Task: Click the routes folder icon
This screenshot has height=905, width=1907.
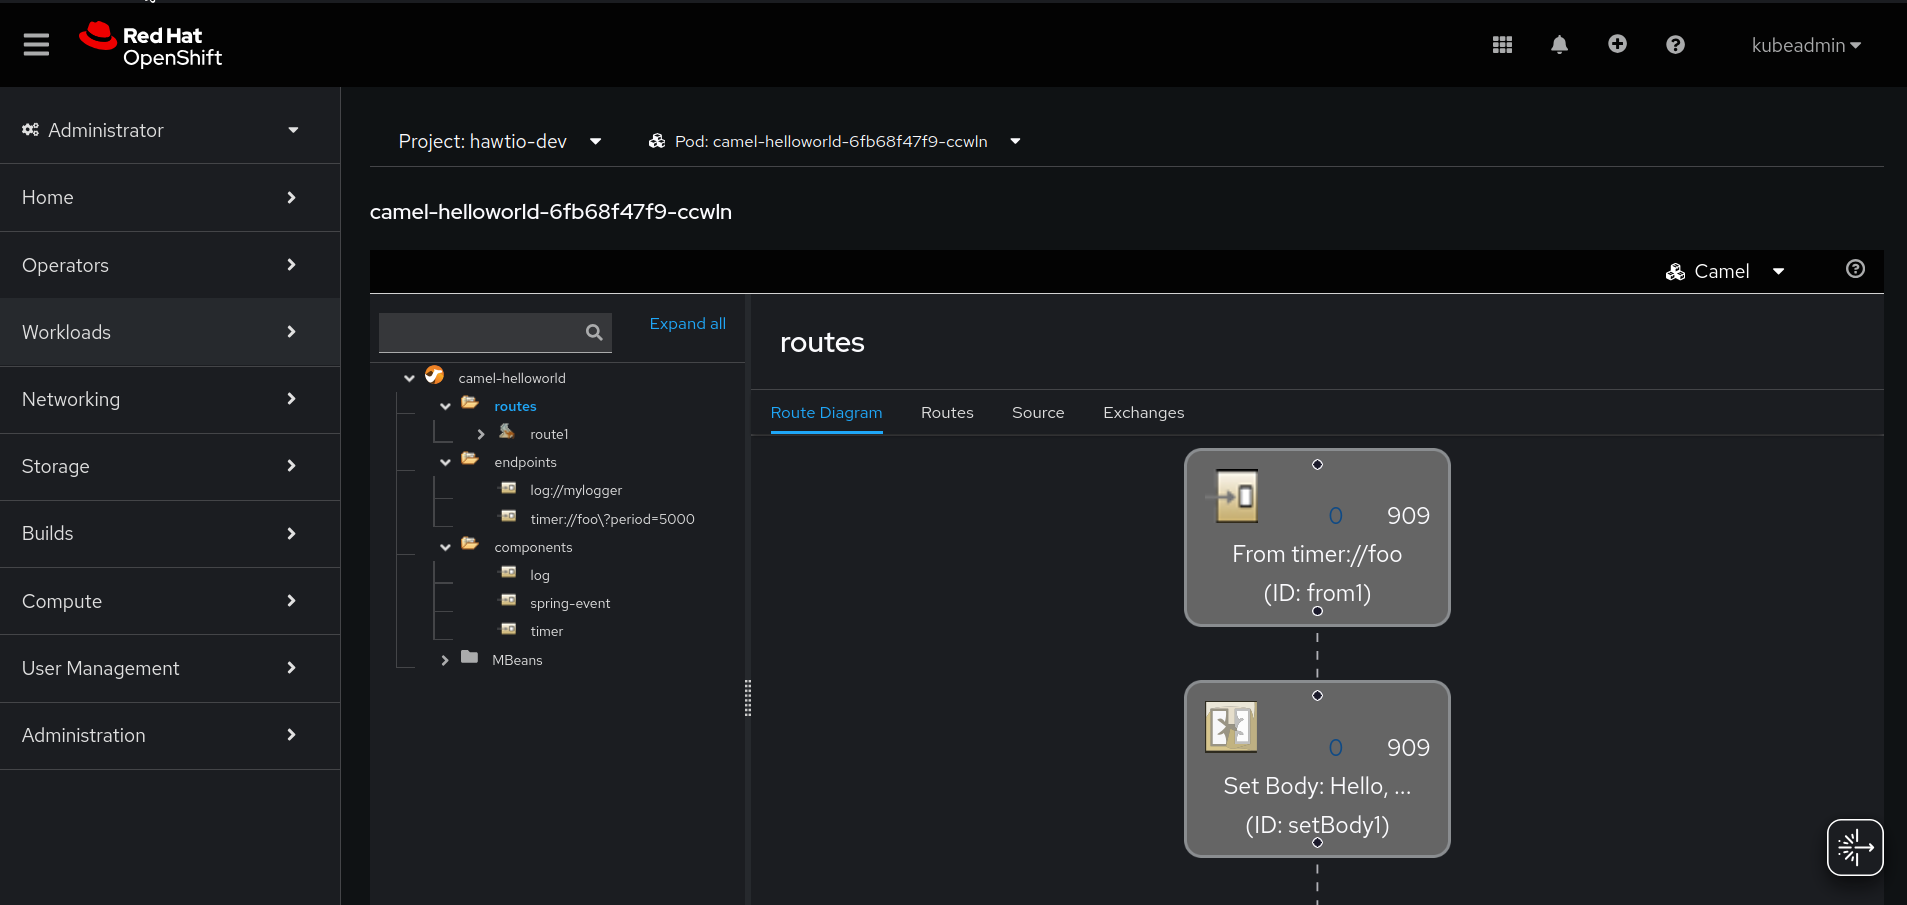Action: point(470,403)
